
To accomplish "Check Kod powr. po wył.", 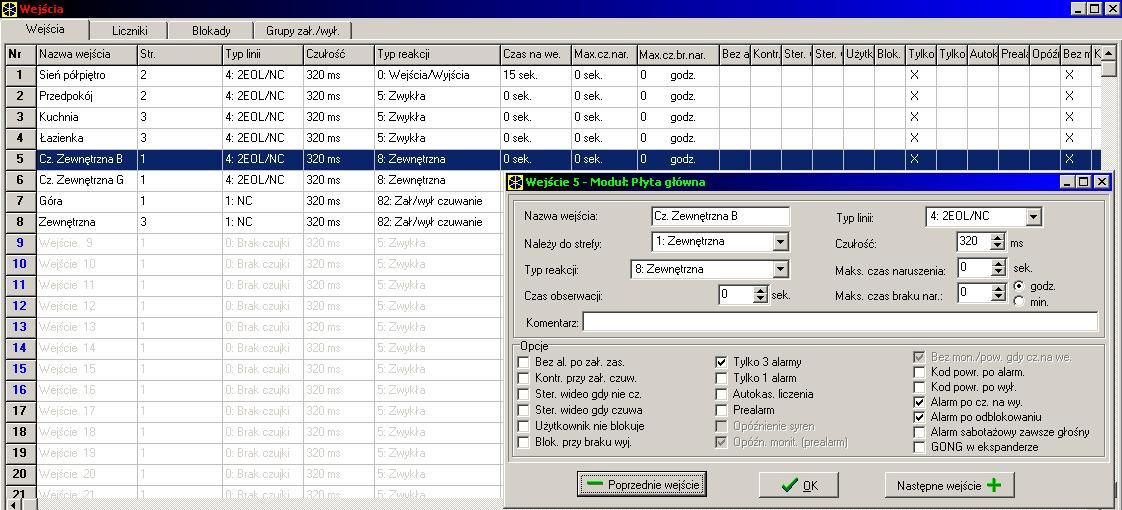I will [x=919, y=387].
